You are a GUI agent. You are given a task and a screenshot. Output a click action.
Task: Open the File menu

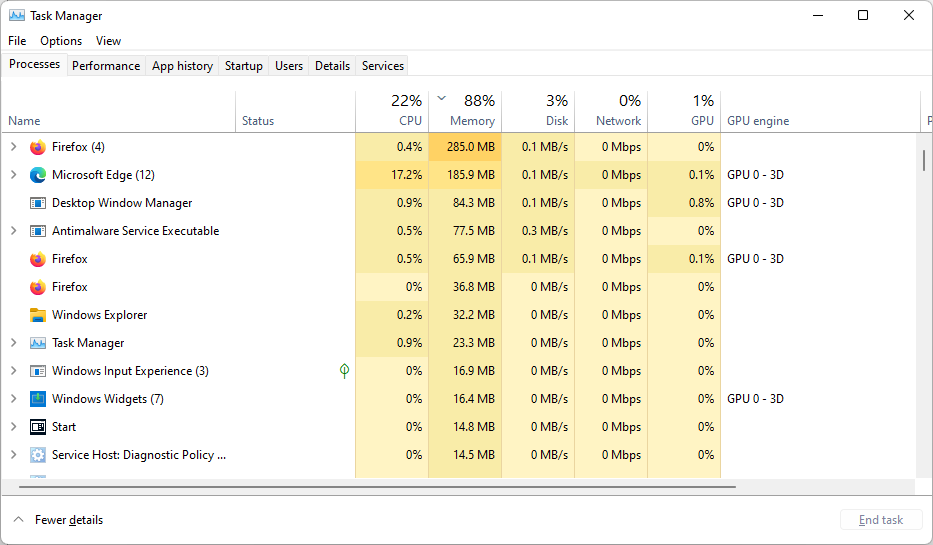coord(17,40)
